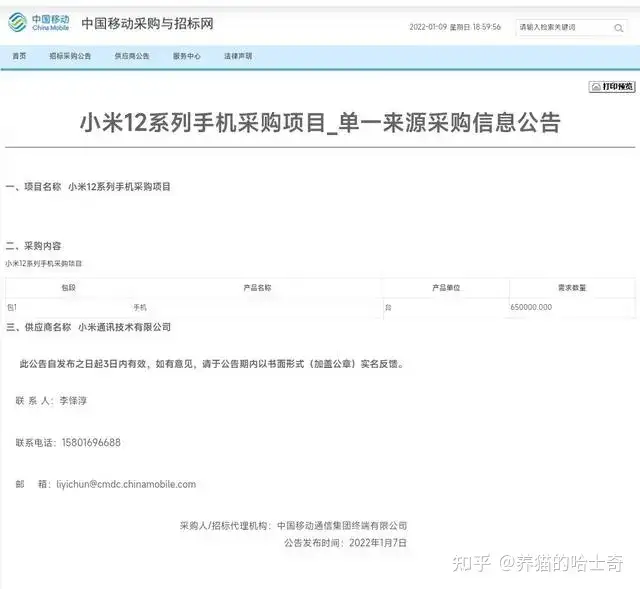Viewport: 640px width, 589px height.
Task: Open the 服务中心 navigation item
Action: (x=187, y=56)
